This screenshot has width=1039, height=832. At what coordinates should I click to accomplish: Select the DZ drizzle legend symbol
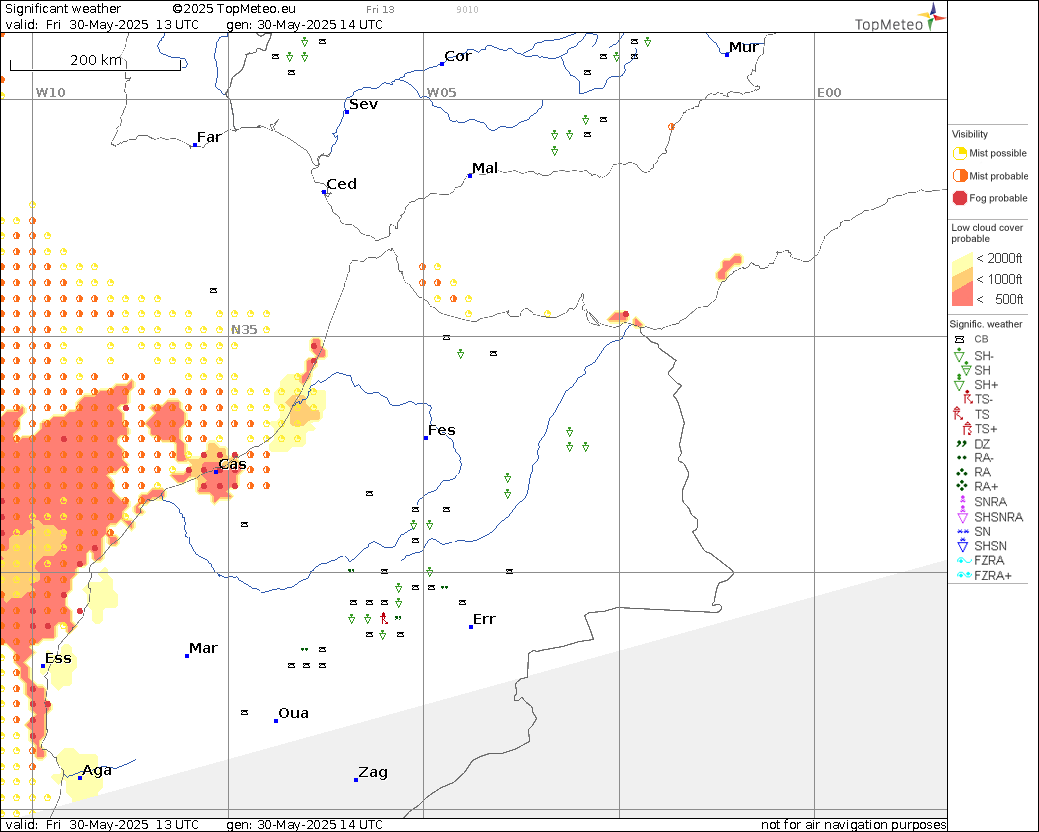[961, 444]
